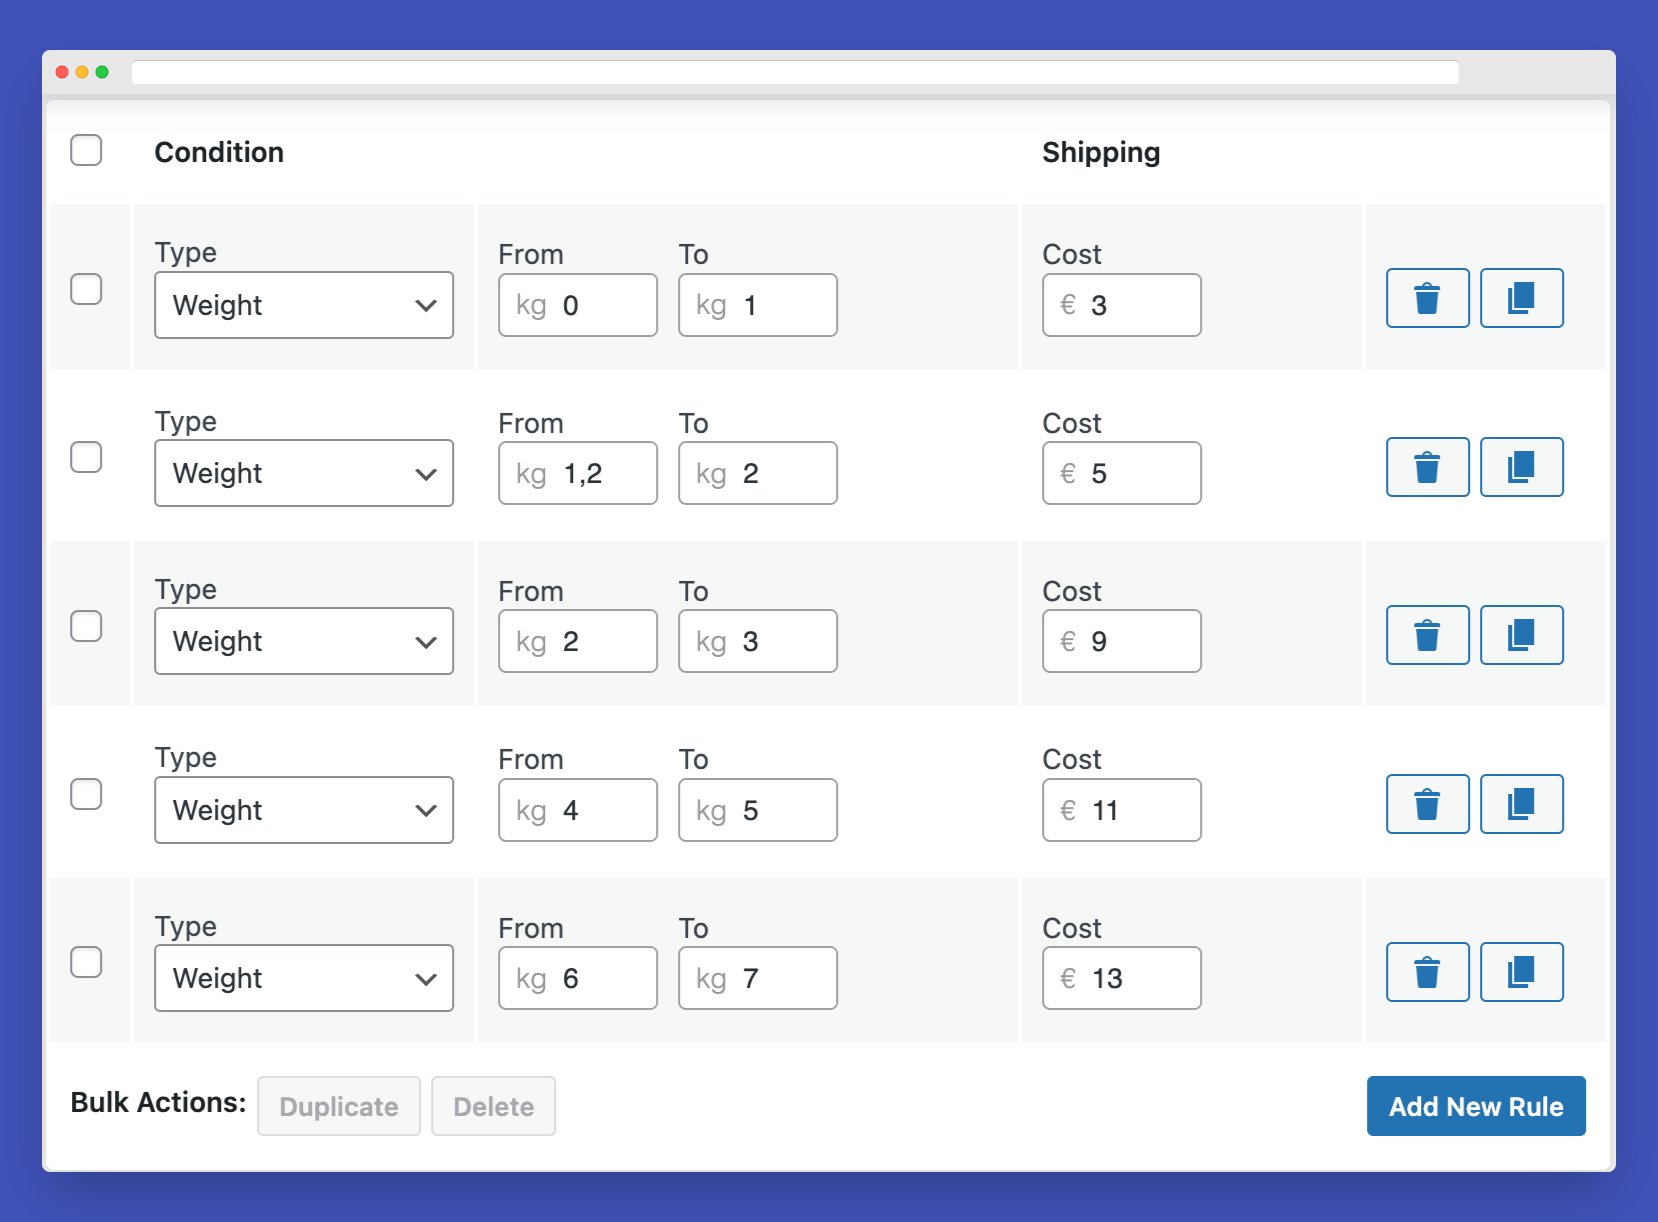The width and height of the screenshot is (1658, 1222).
Task: Duplicate the rule costing €5
Action: click(x=1521, y=467)
